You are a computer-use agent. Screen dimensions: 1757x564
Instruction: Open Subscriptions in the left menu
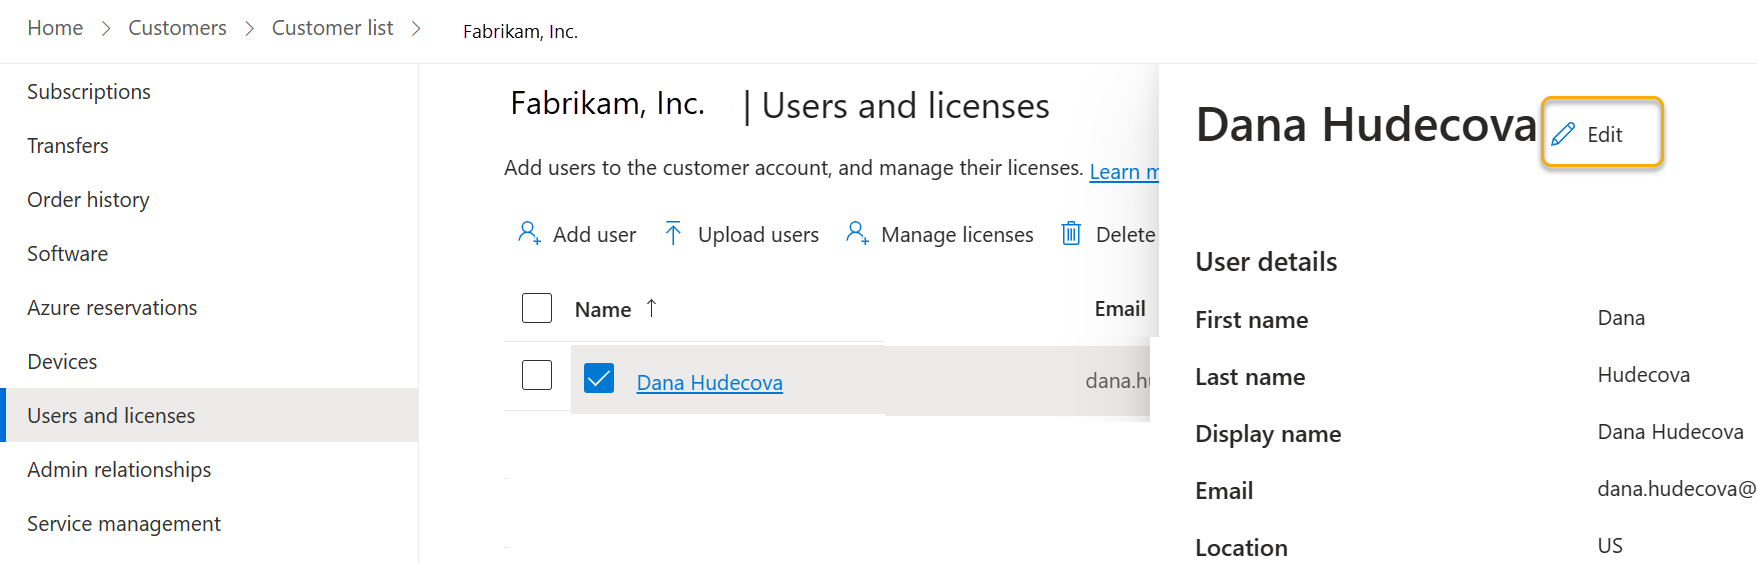tap(89, 92)
